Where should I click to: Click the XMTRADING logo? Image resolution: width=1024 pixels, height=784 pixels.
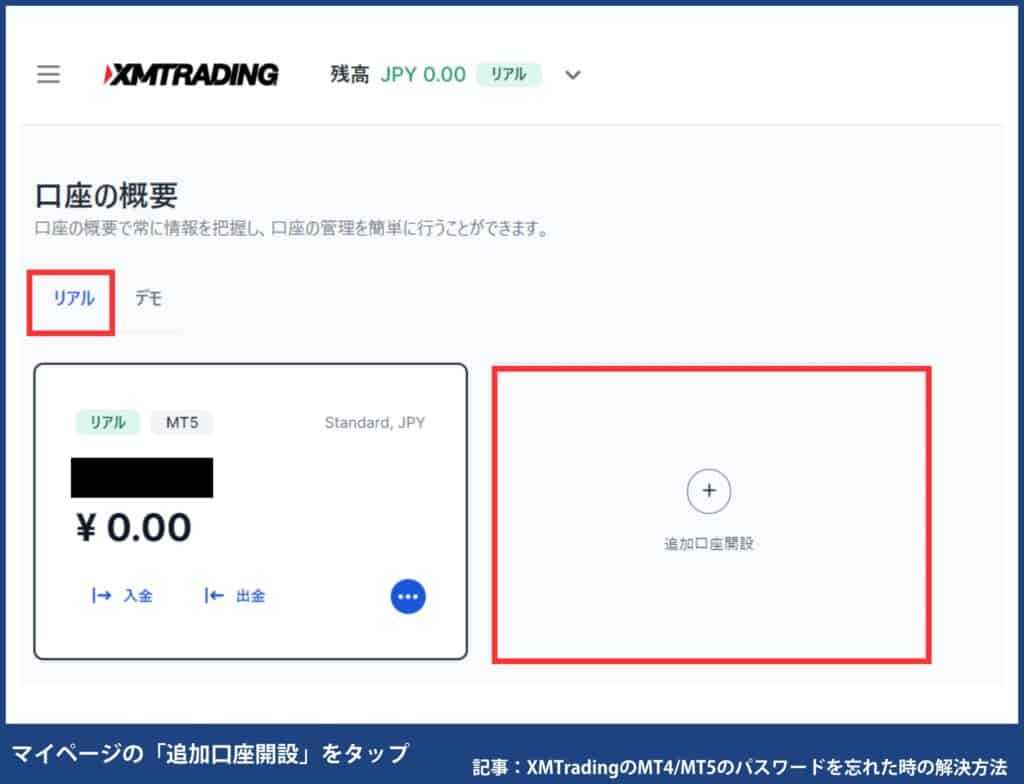coord(191,74)
